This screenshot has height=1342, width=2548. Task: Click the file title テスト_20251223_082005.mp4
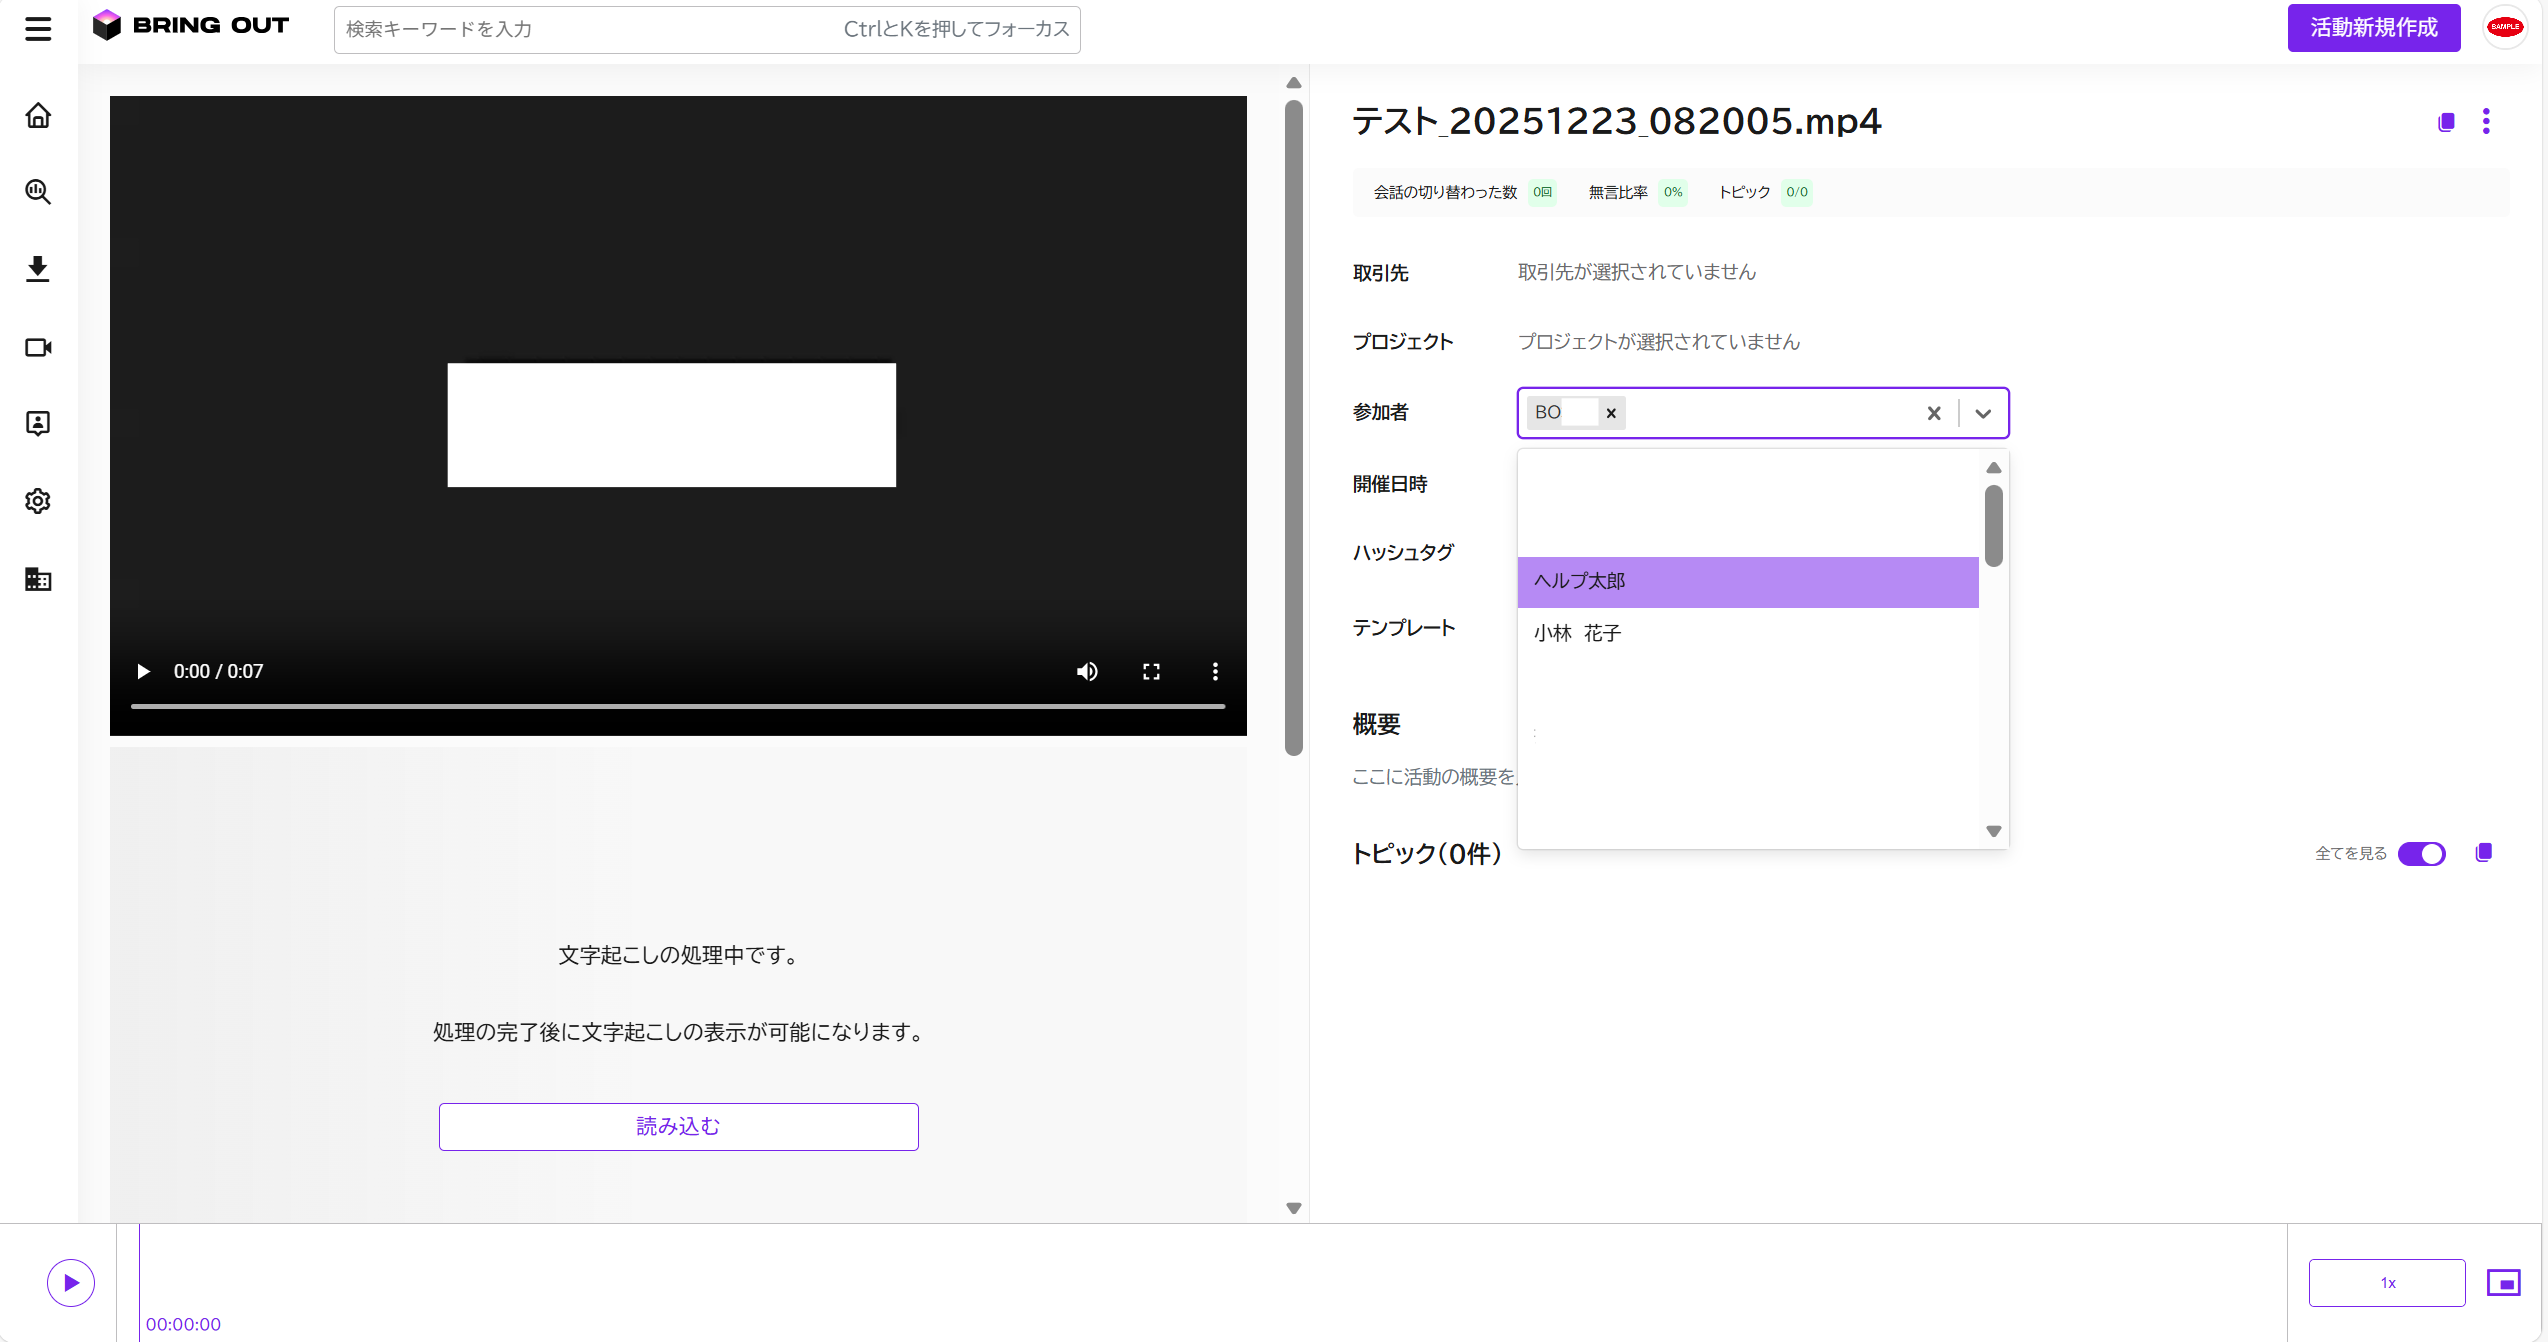[1617, 121]
